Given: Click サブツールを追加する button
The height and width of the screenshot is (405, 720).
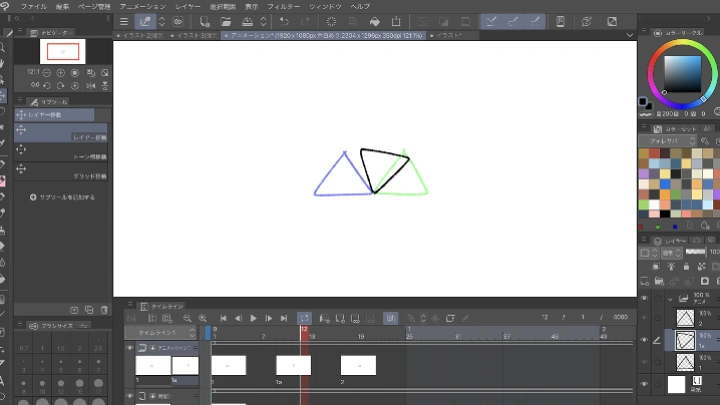Looking at the screenshot, I should 62,197.
